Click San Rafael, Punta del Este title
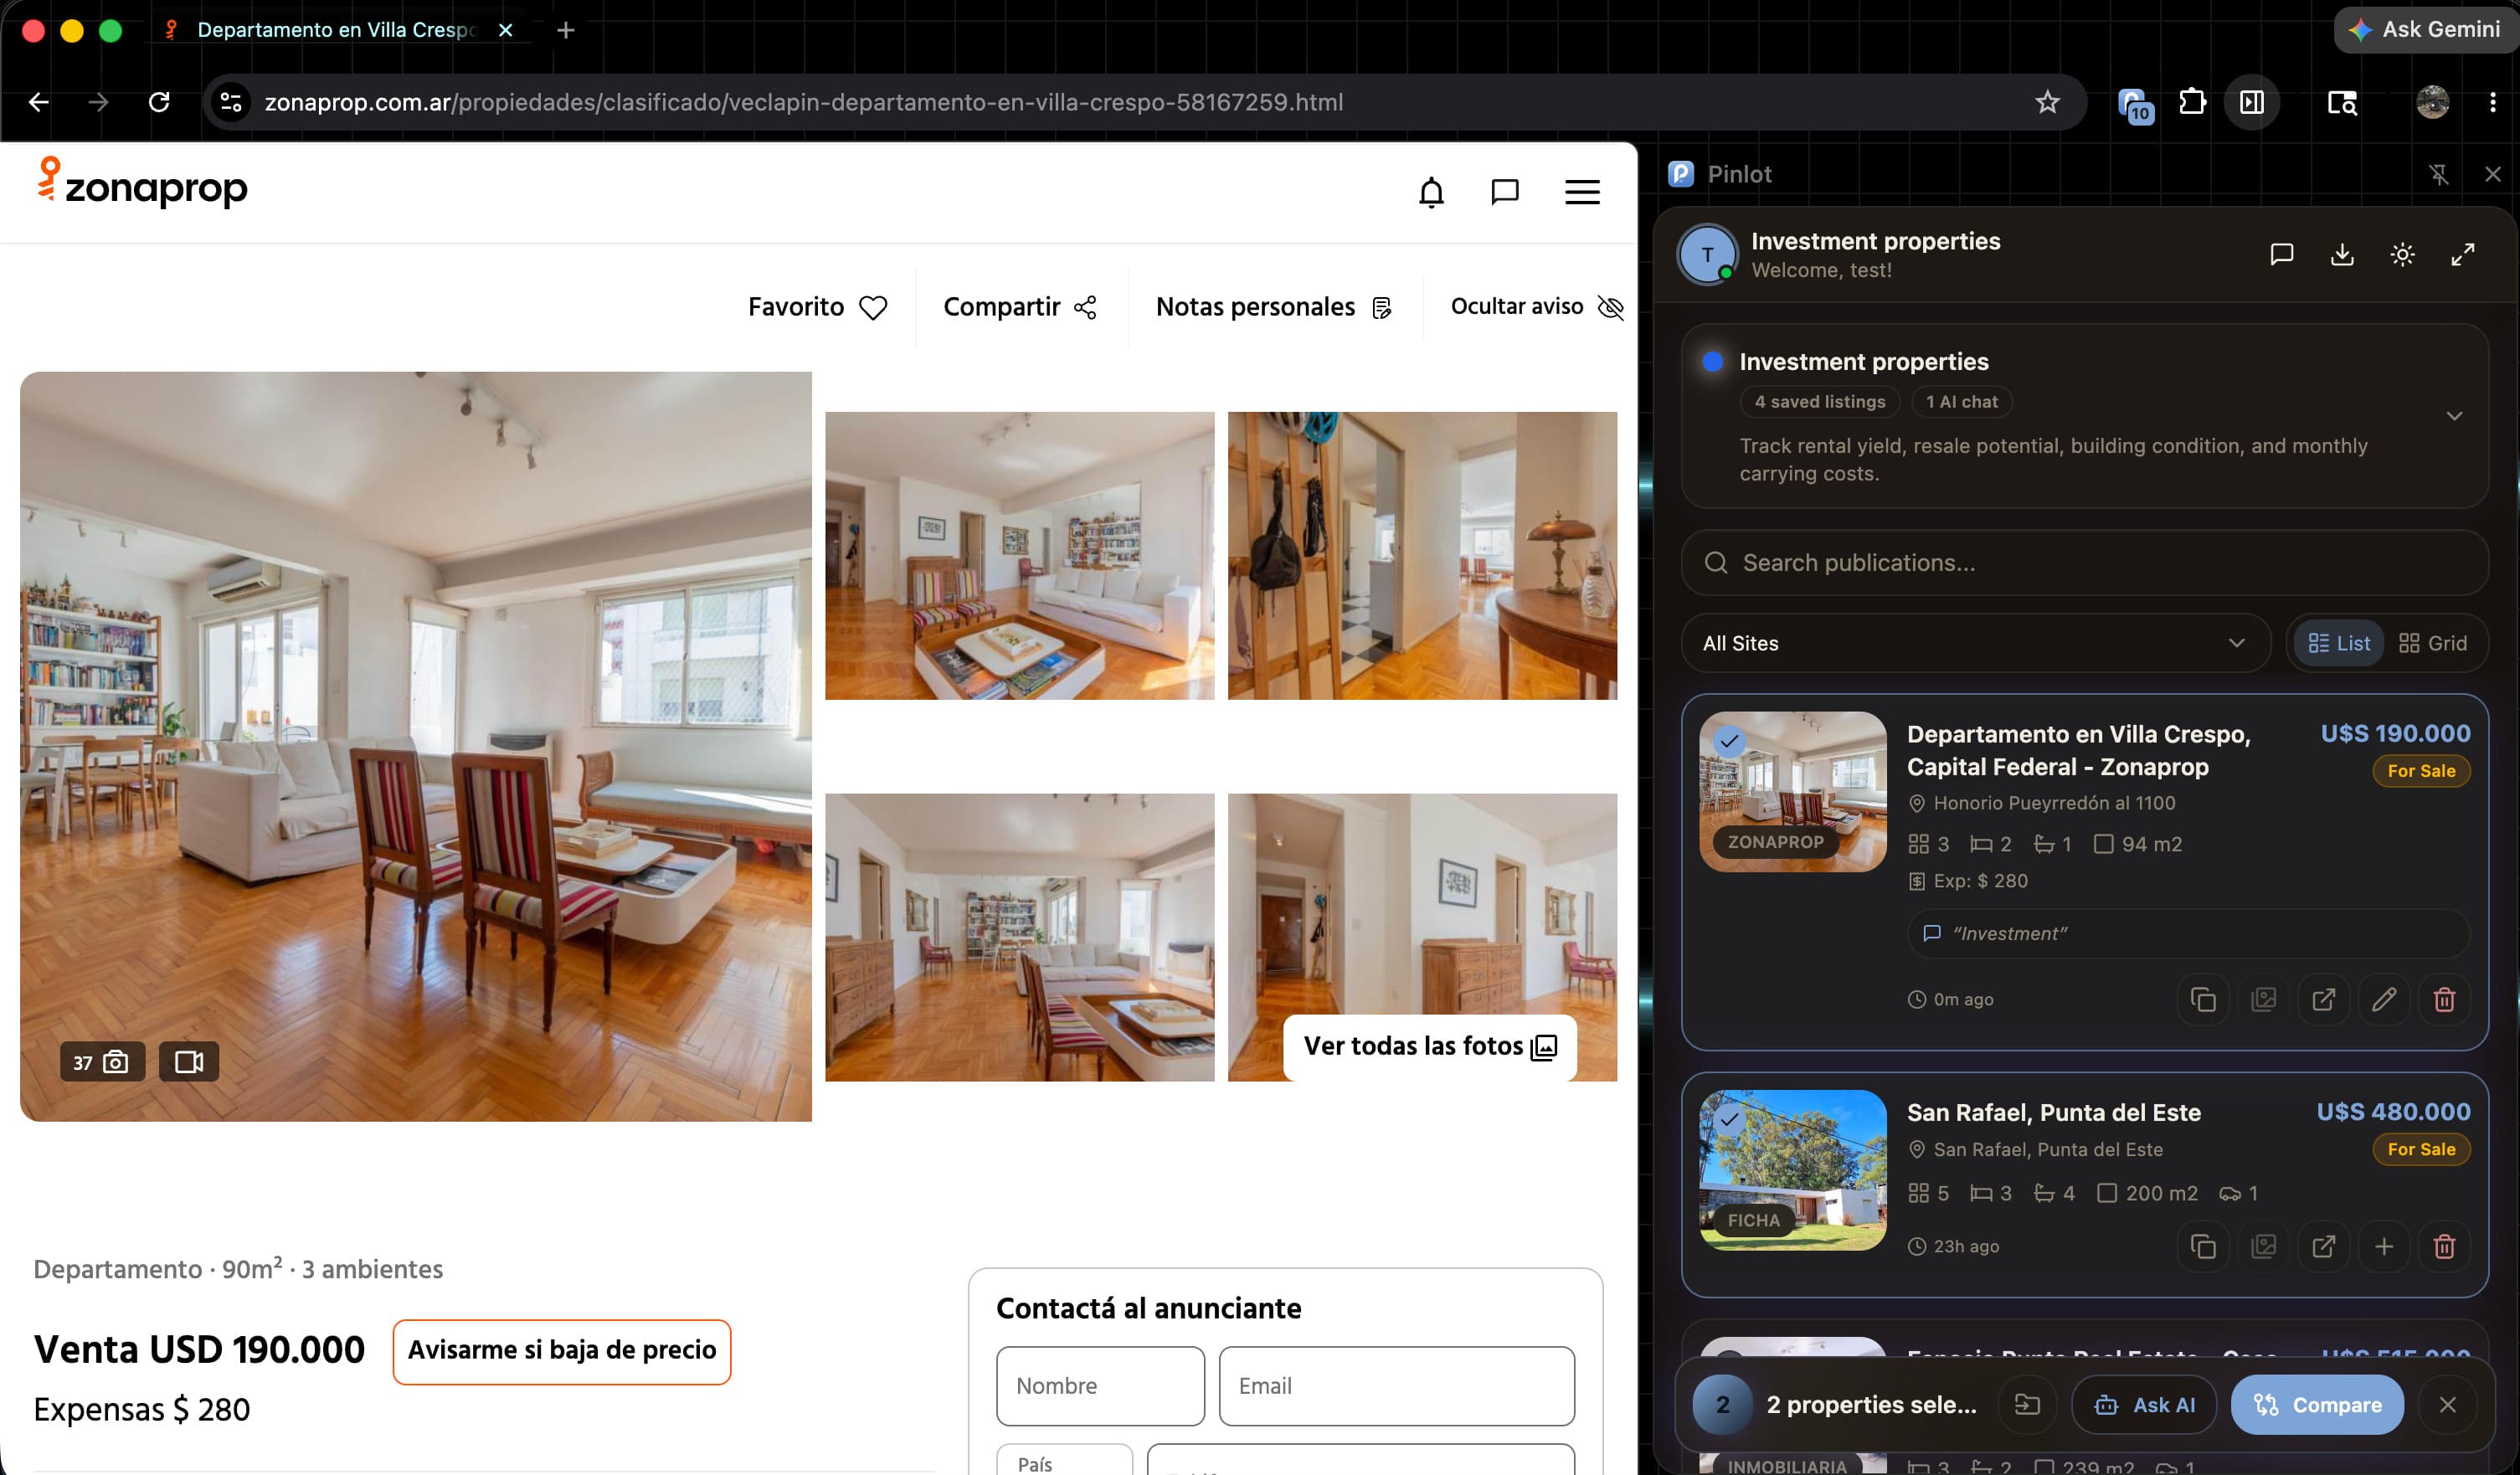 2053,1113
